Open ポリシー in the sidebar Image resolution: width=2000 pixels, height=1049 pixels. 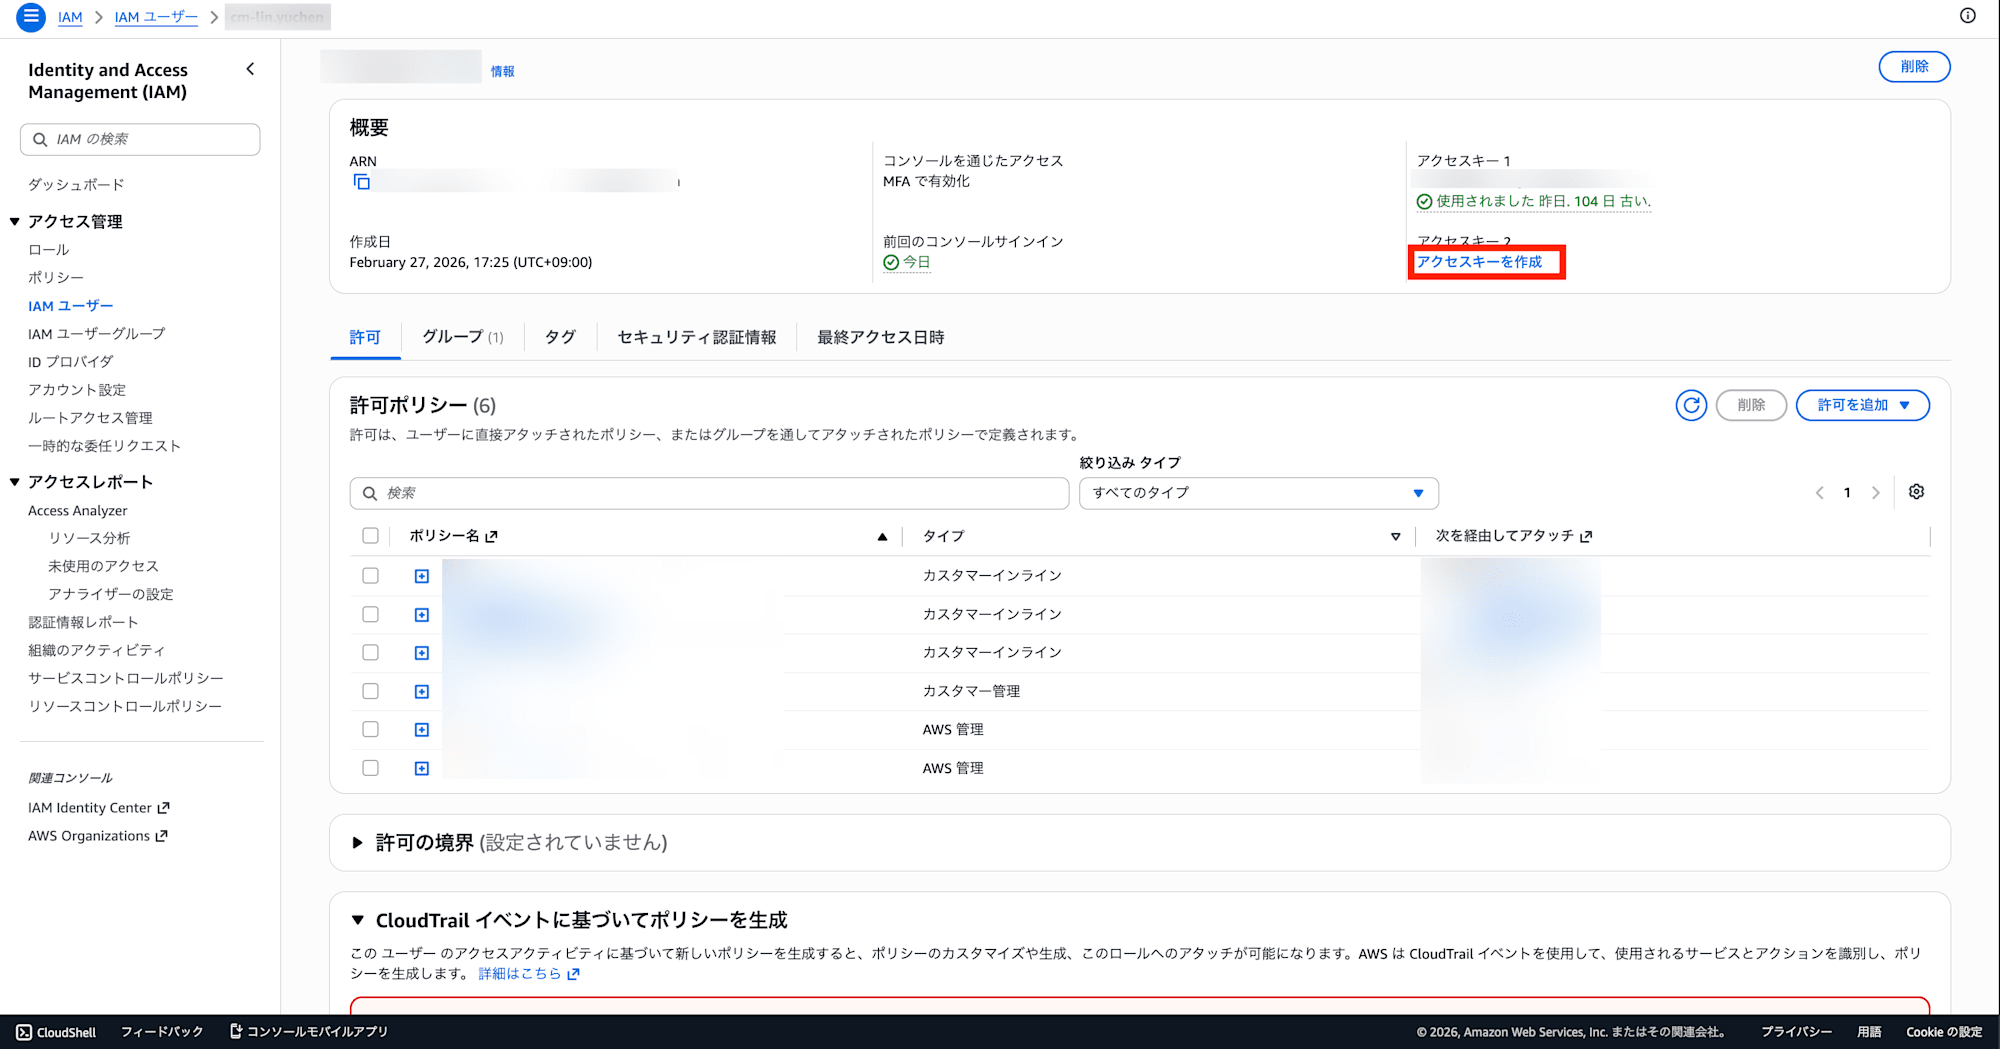(56, 278)
